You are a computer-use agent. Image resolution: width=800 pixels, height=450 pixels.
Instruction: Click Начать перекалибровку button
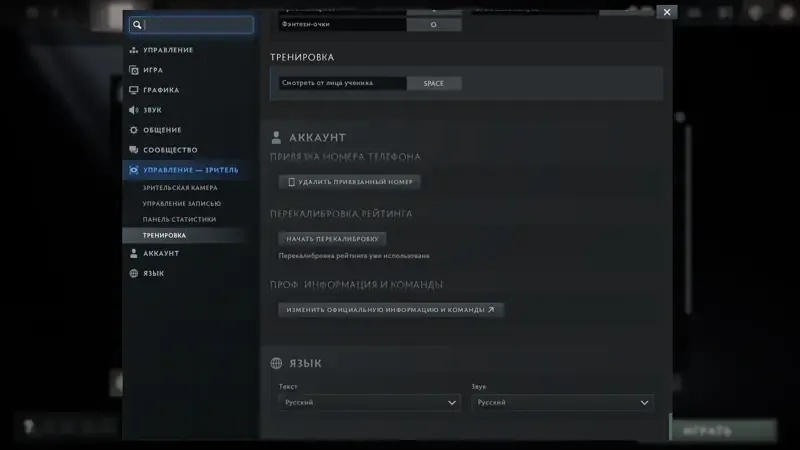pyautogui.click(x=332, y=239)
